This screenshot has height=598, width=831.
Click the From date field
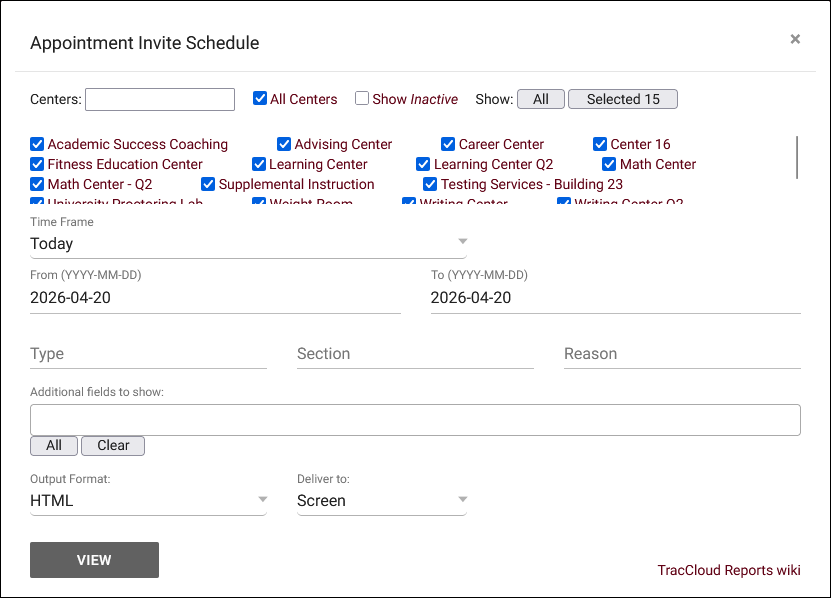click(215, 298)
